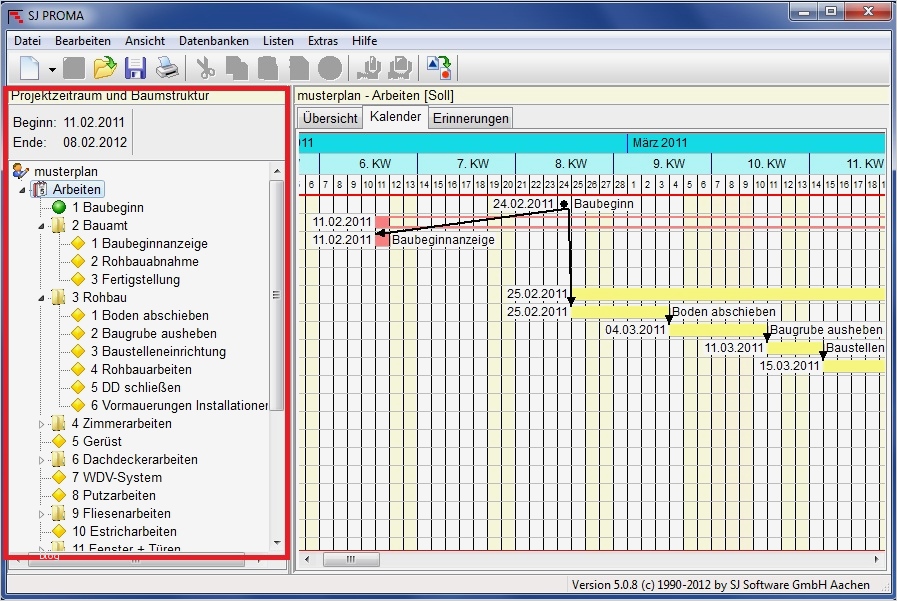
Task: Expand the 4 Zimmerarbeiten folder
Action: click(41, 424)
